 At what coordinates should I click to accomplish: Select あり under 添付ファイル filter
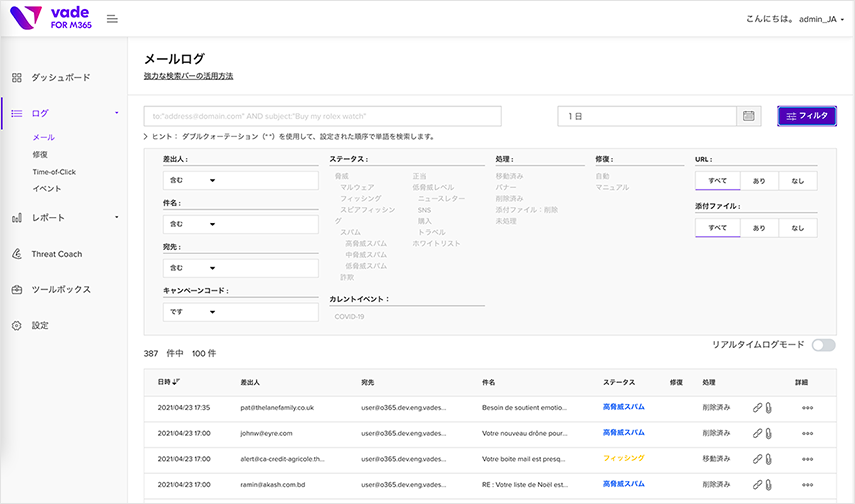click(759, 228)
